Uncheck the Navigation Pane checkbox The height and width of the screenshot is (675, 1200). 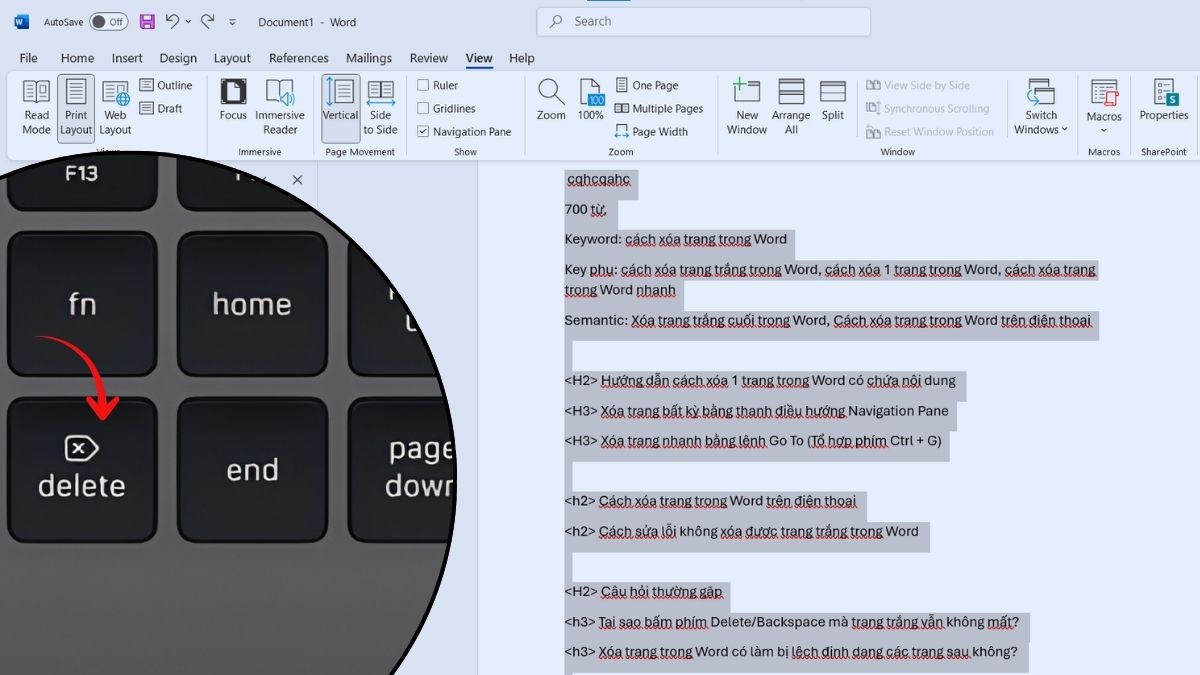click(423, 131)
